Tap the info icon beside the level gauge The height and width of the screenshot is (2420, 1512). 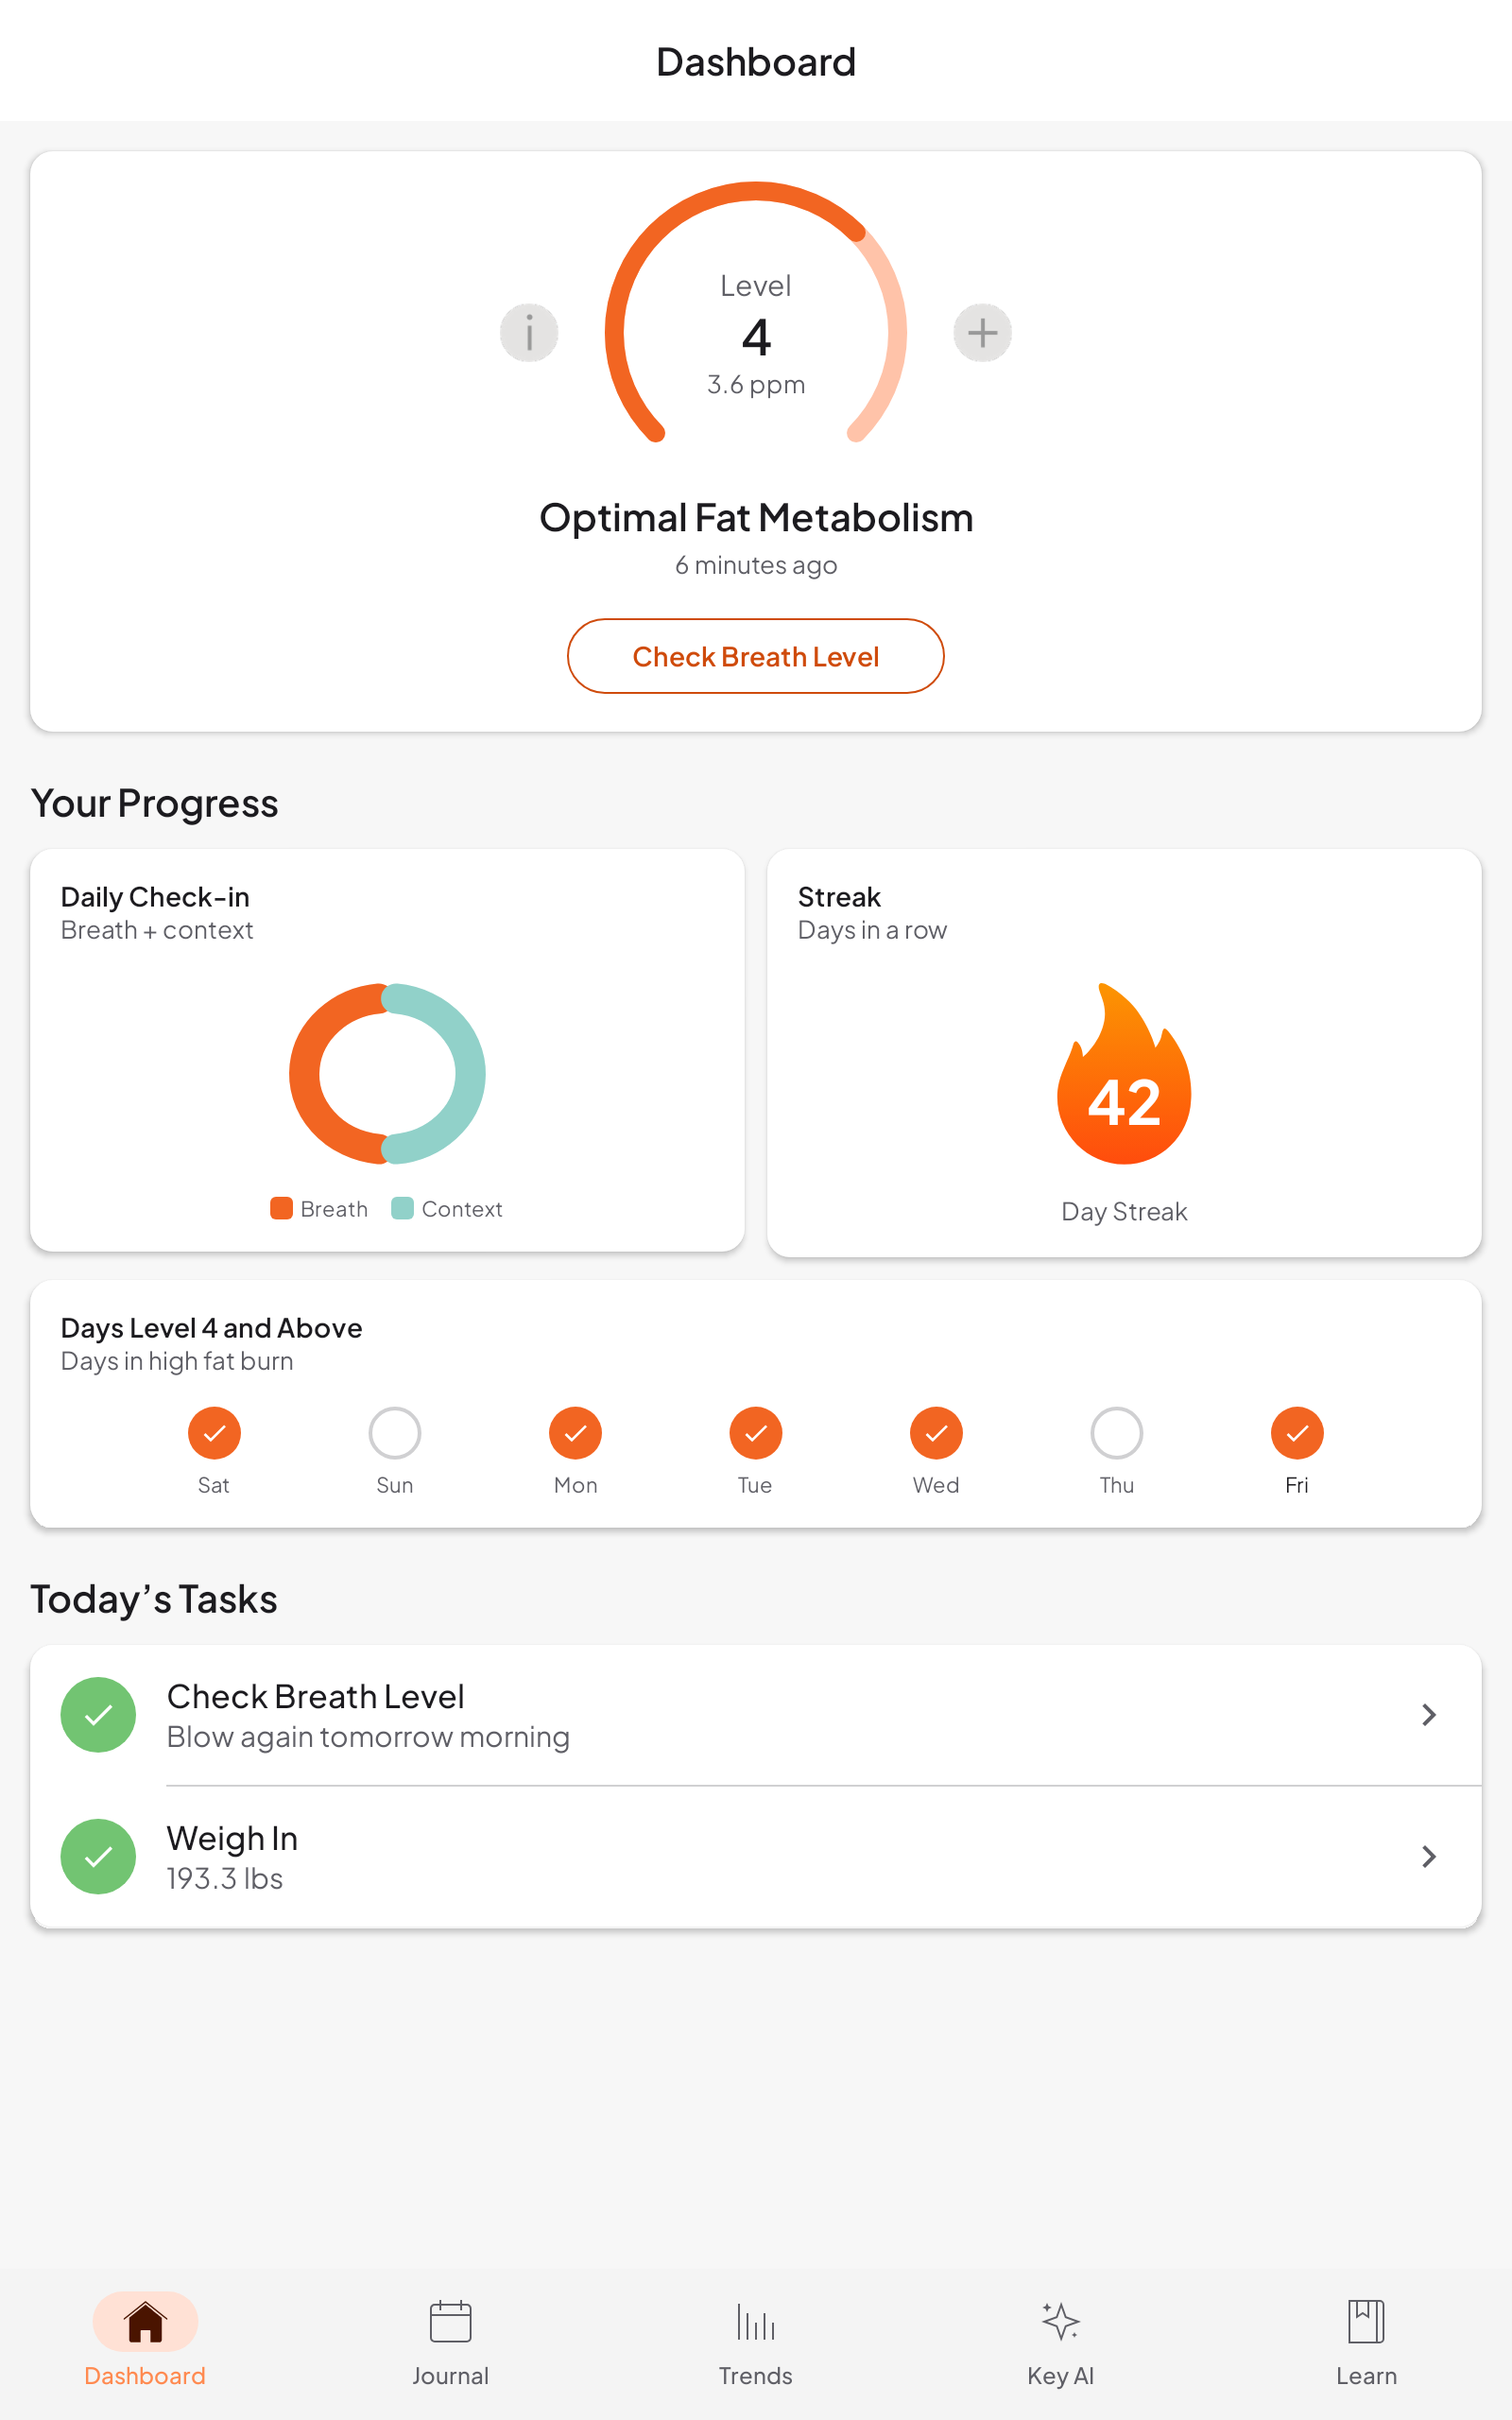[x=529, y=332]
